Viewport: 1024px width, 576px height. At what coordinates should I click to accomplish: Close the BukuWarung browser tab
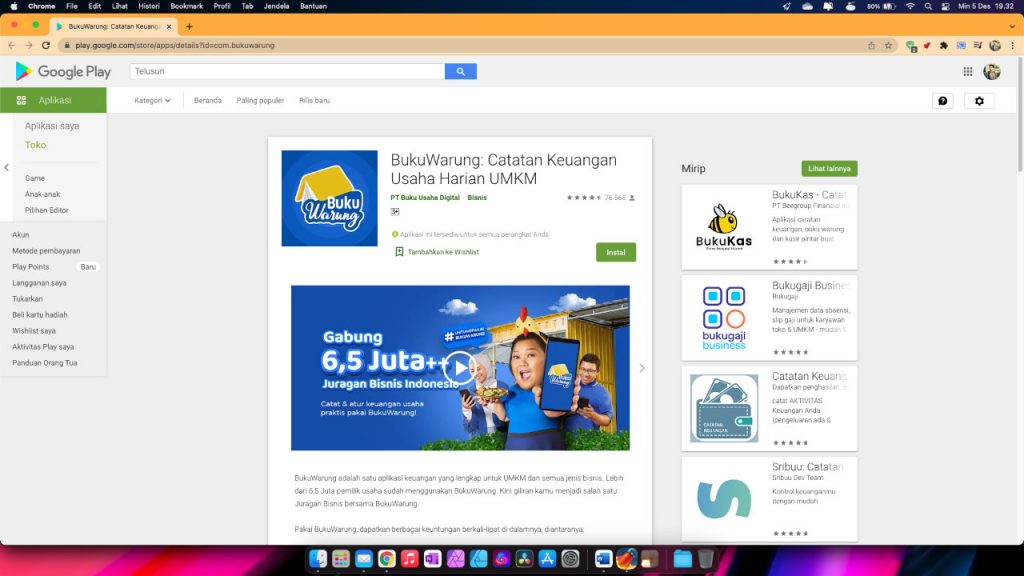169,27
